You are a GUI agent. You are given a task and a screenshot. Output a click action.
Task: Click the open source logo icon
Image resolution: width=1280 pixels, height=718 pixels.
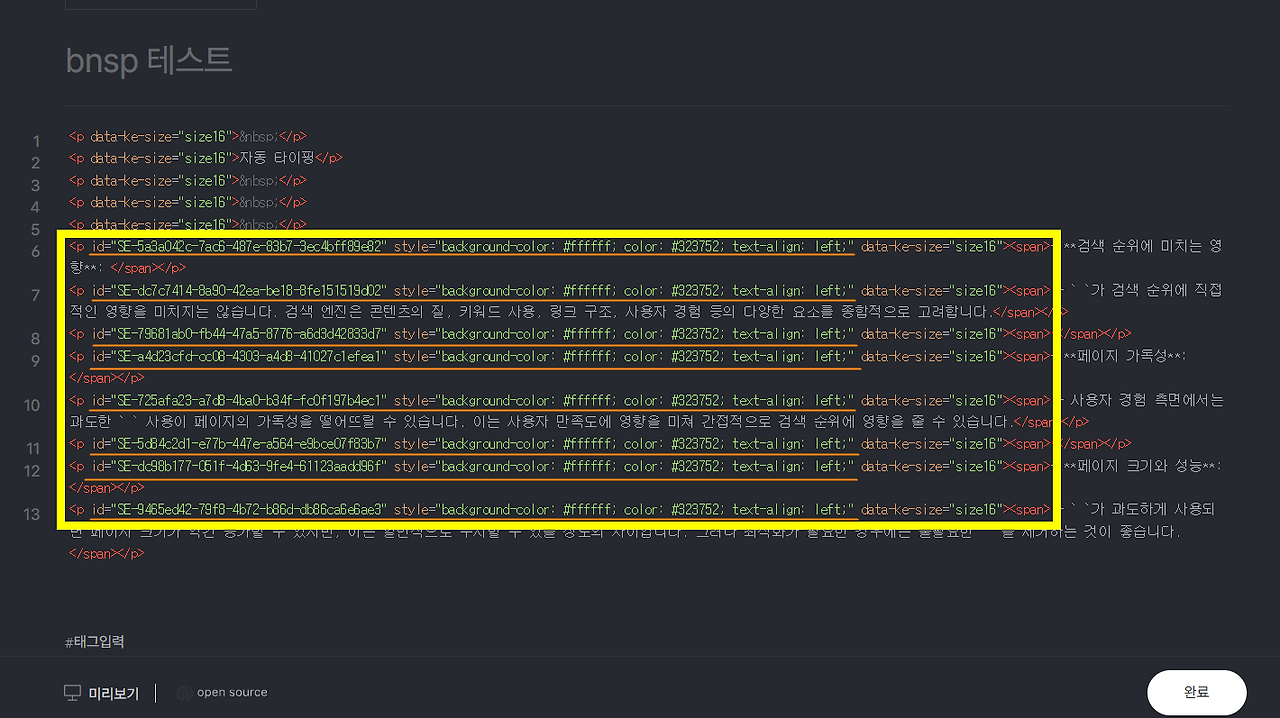point(184,693)
